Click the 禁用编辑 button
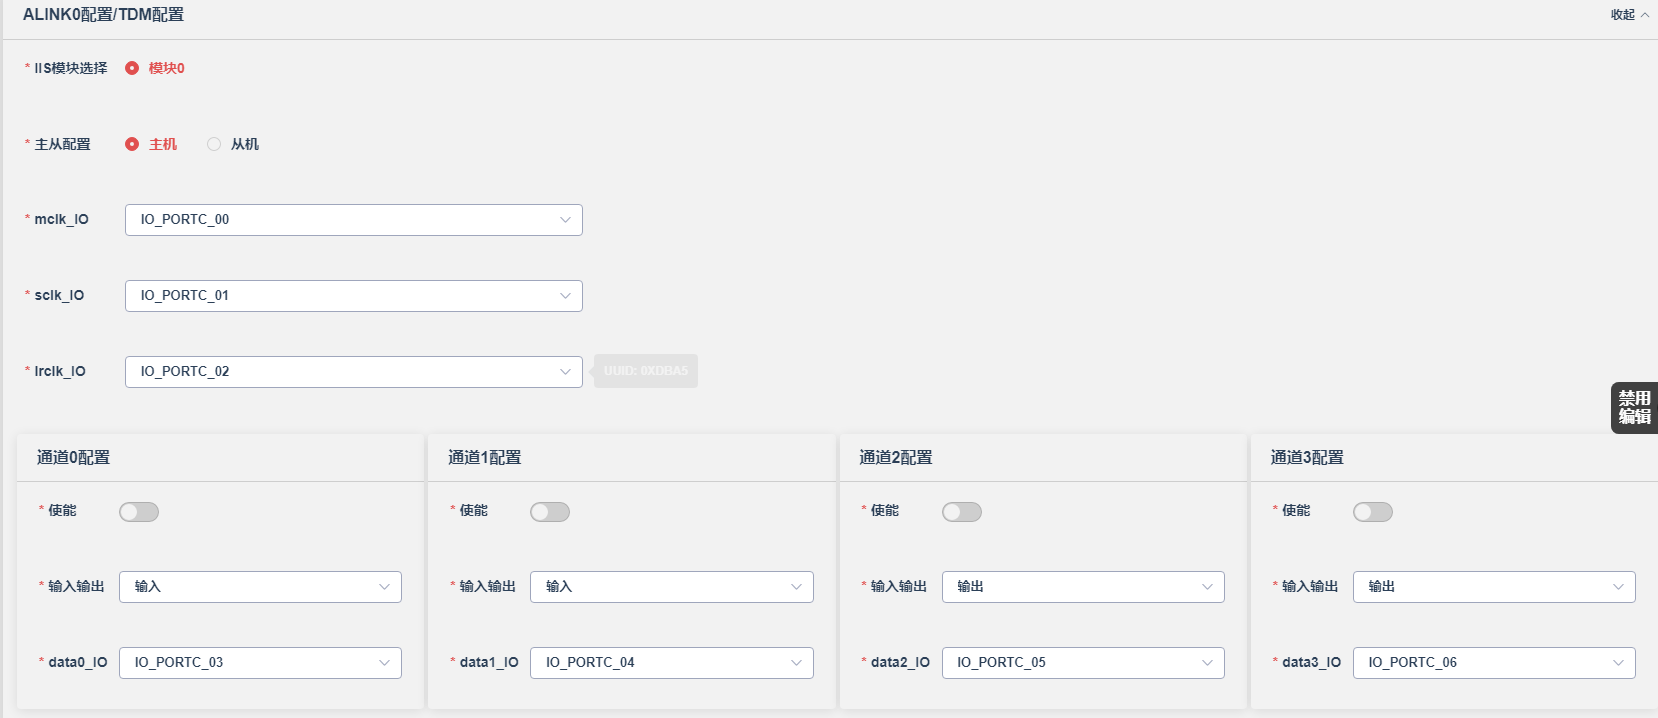Viewport: 1658px width, 718px height. (1634, 407)
